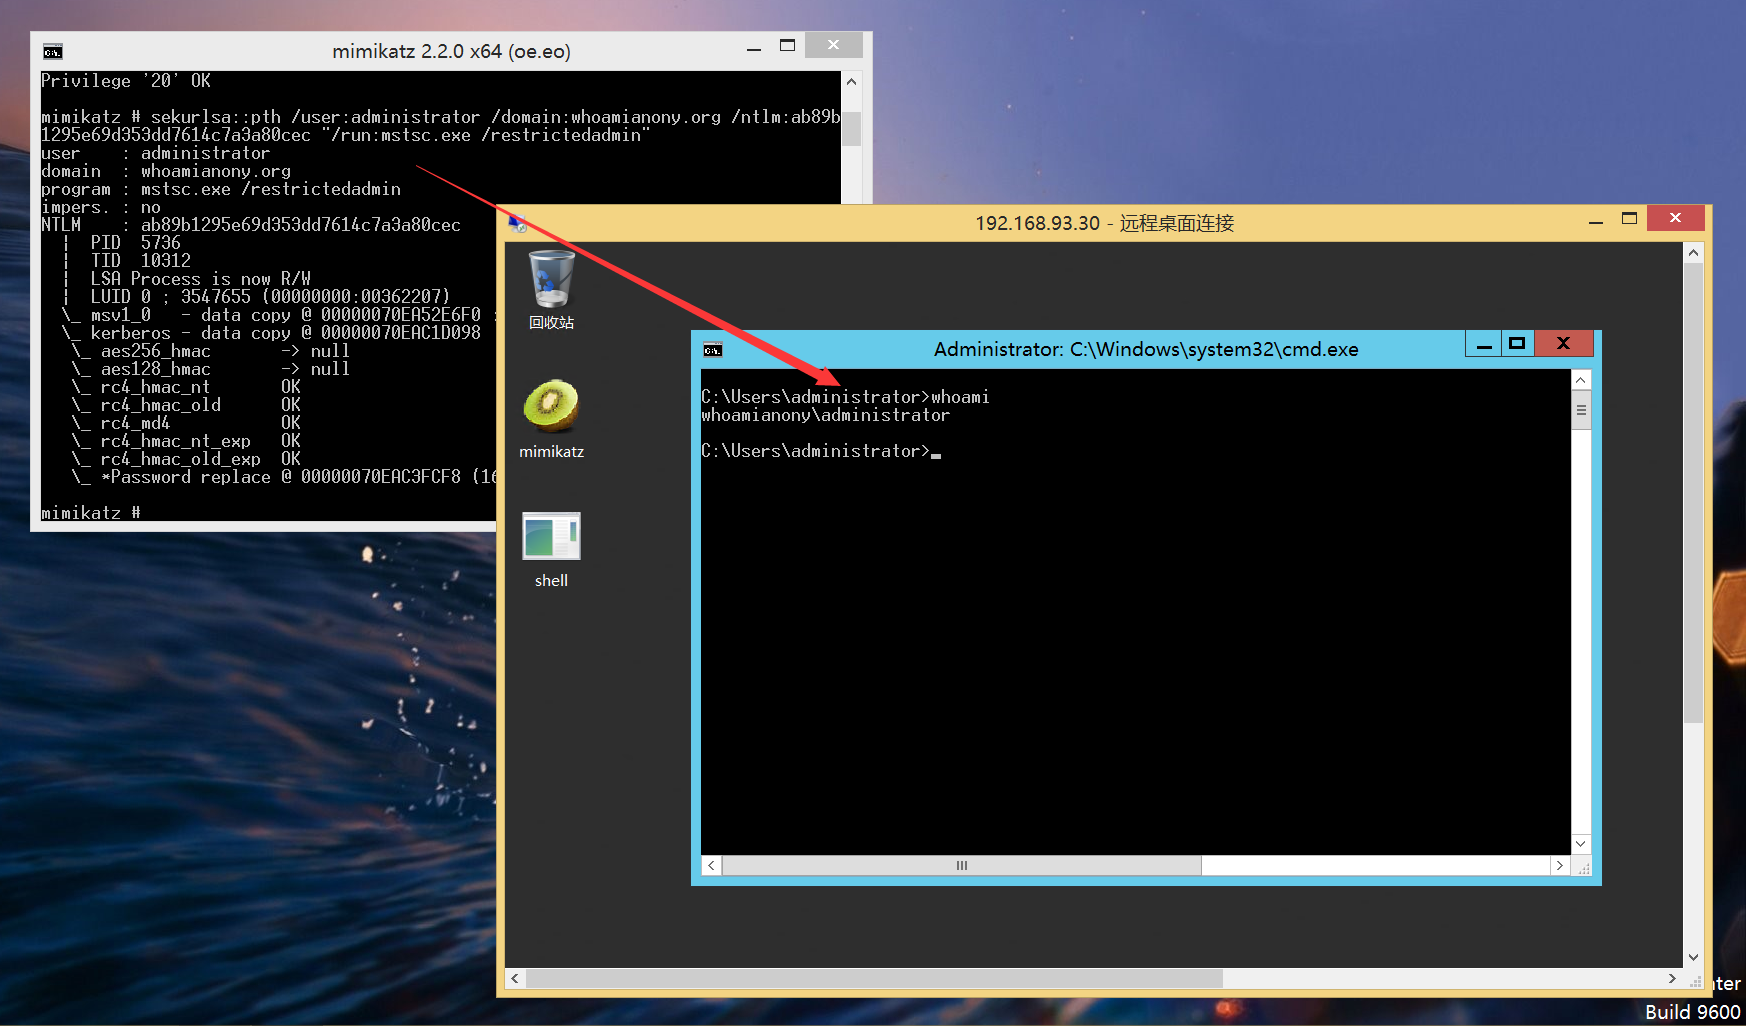Screen dimensions: 1746x1026
Task: Maximize the 192.168.93.30 remote desktop window
Action: pos(1630,219)
